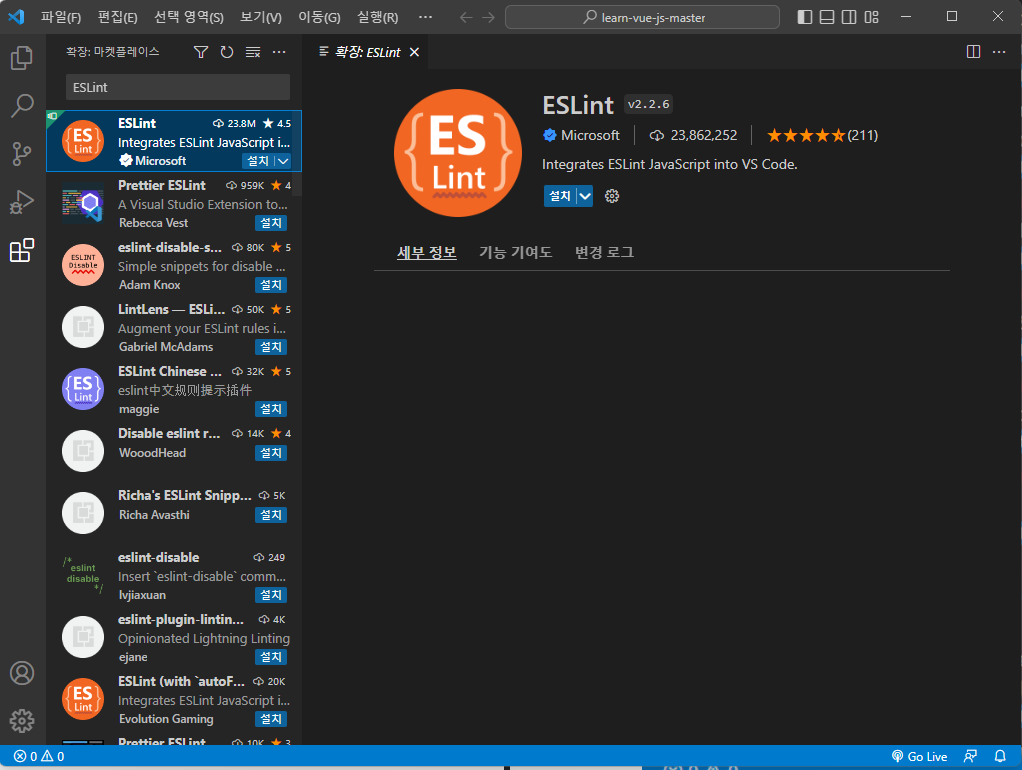Open Run and Debug view
The width and height of the screenshot is (1022, 770).
22,202
